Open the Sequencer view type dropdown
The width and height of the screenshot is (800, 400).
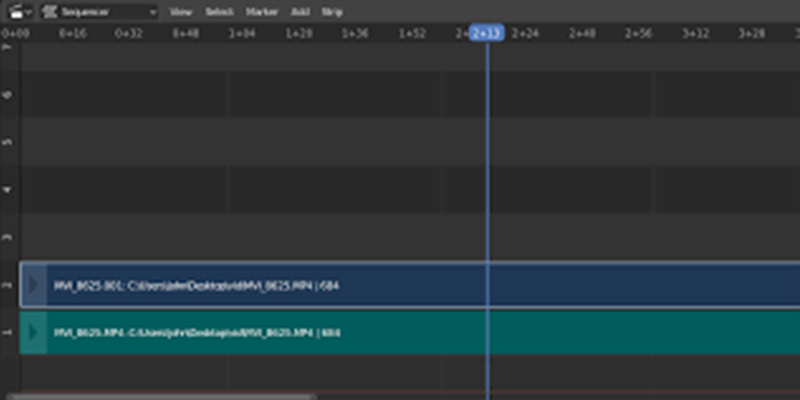pos(100,11)
